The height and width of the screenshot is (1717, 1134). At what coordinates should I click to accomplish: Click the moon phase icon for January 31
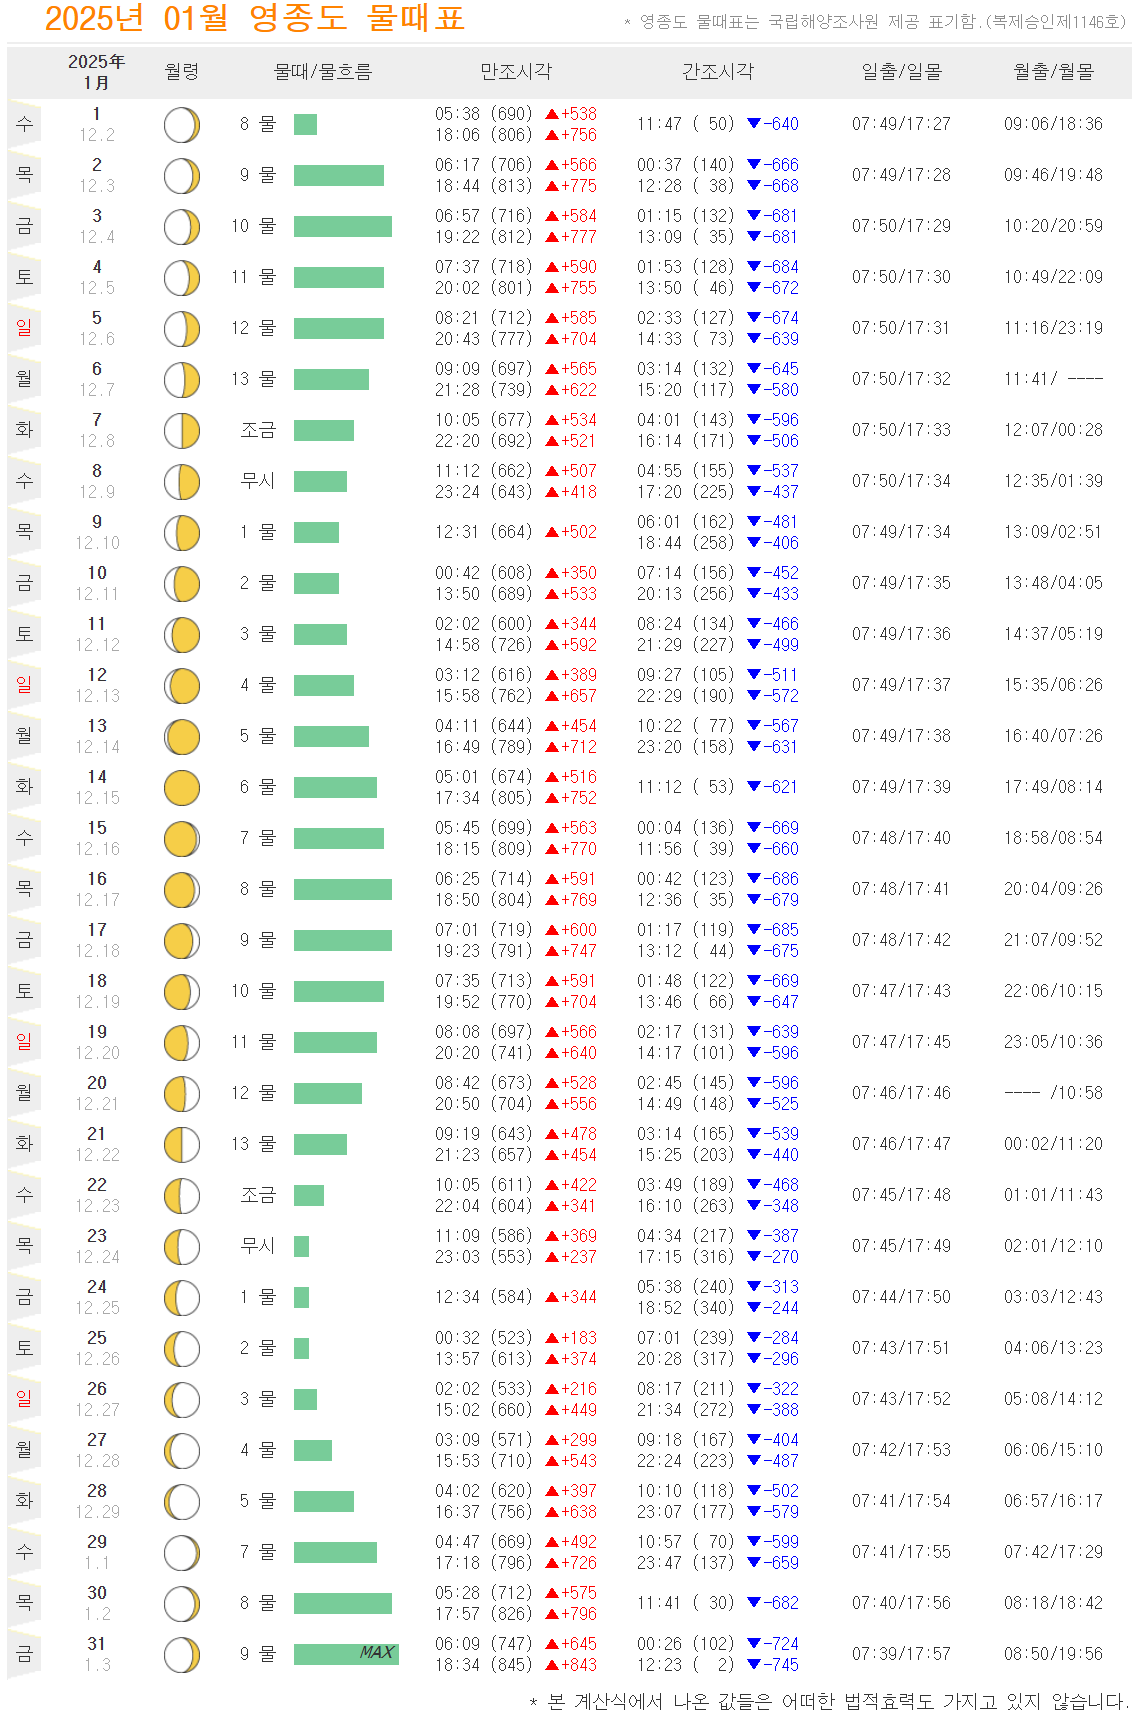pos(182,1655)
